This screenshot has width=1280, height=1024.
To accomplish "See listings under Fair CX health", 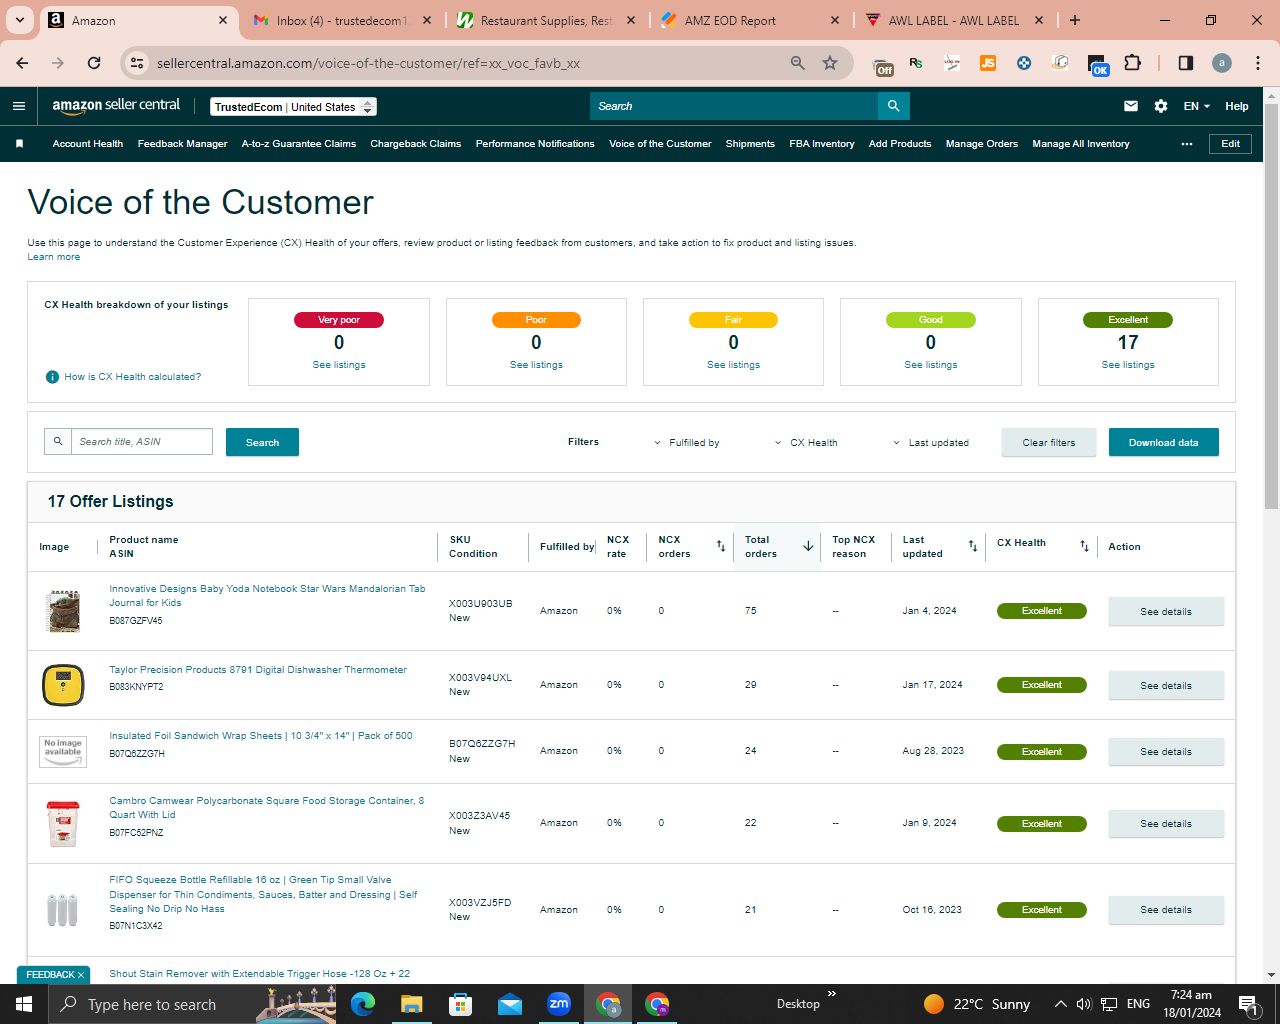I will 733,365.
